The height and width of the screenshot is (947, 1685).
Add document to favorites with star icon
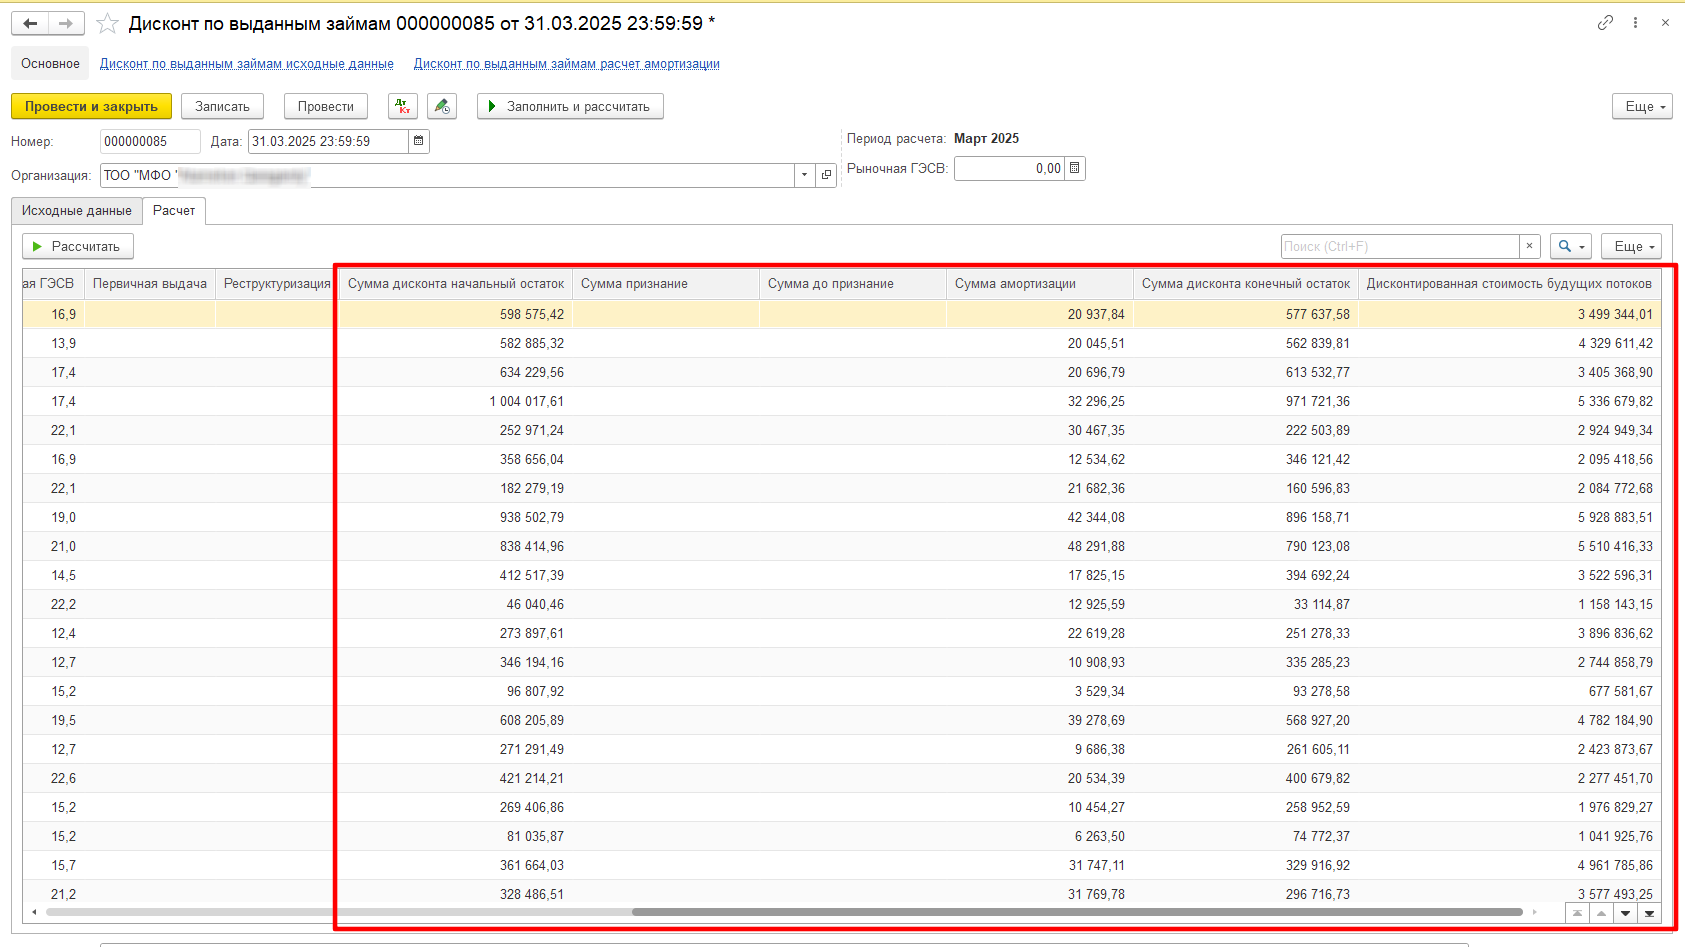click(x=107, y=23)
